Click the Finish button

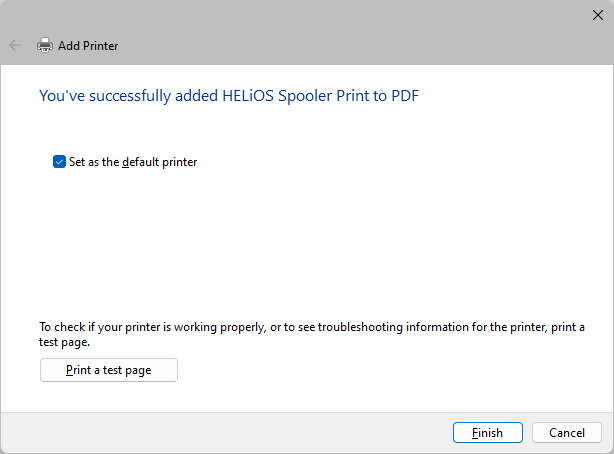[x=488, y=432]
